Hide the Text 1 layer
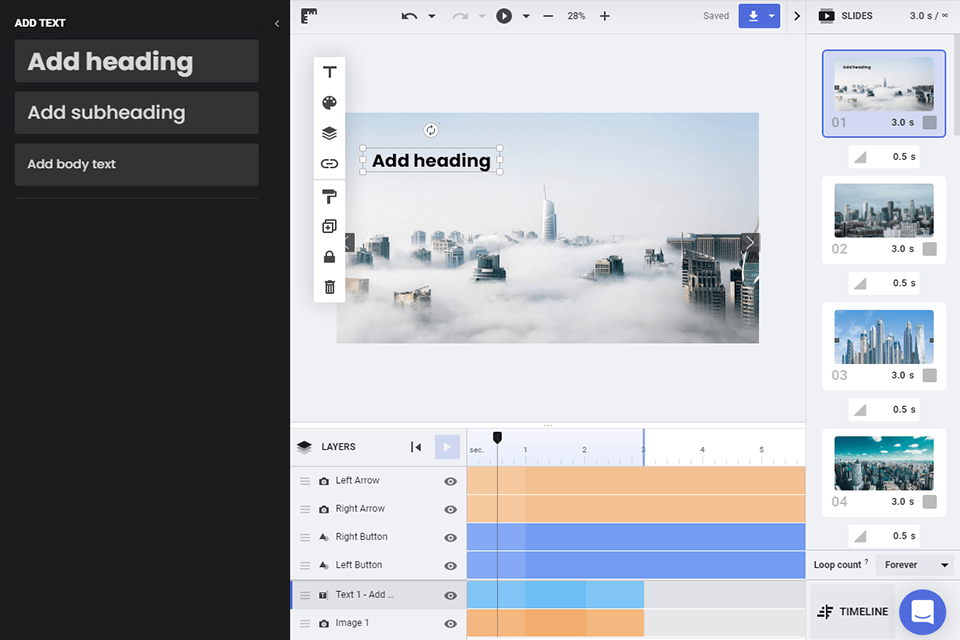960x640 pixels. (451, 595)
